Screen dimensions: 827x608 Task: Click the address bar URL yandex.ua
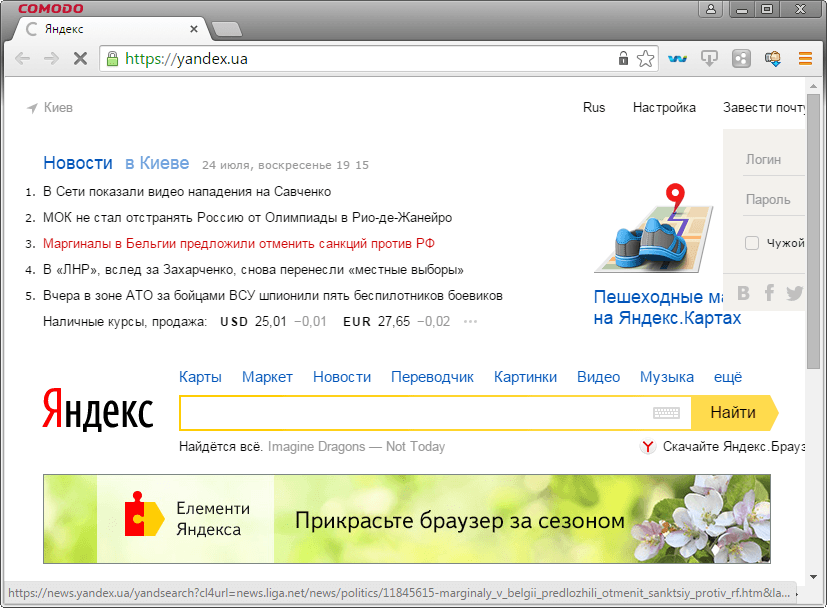(186, 59)
